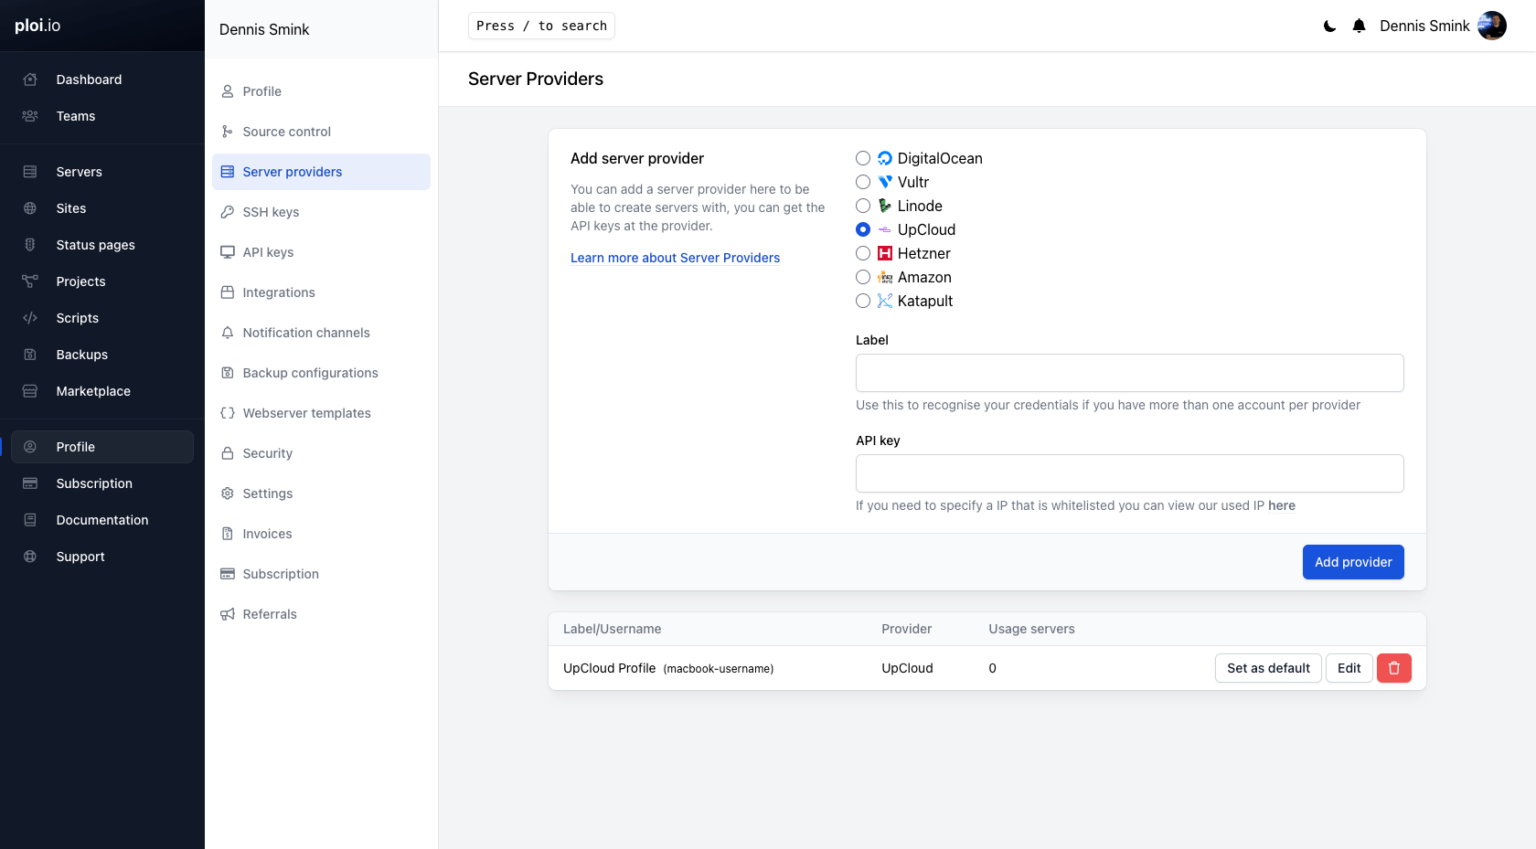Screen dimensions: 1536x849
Task: Click the Documentation book icon
Action: [30, 520]
